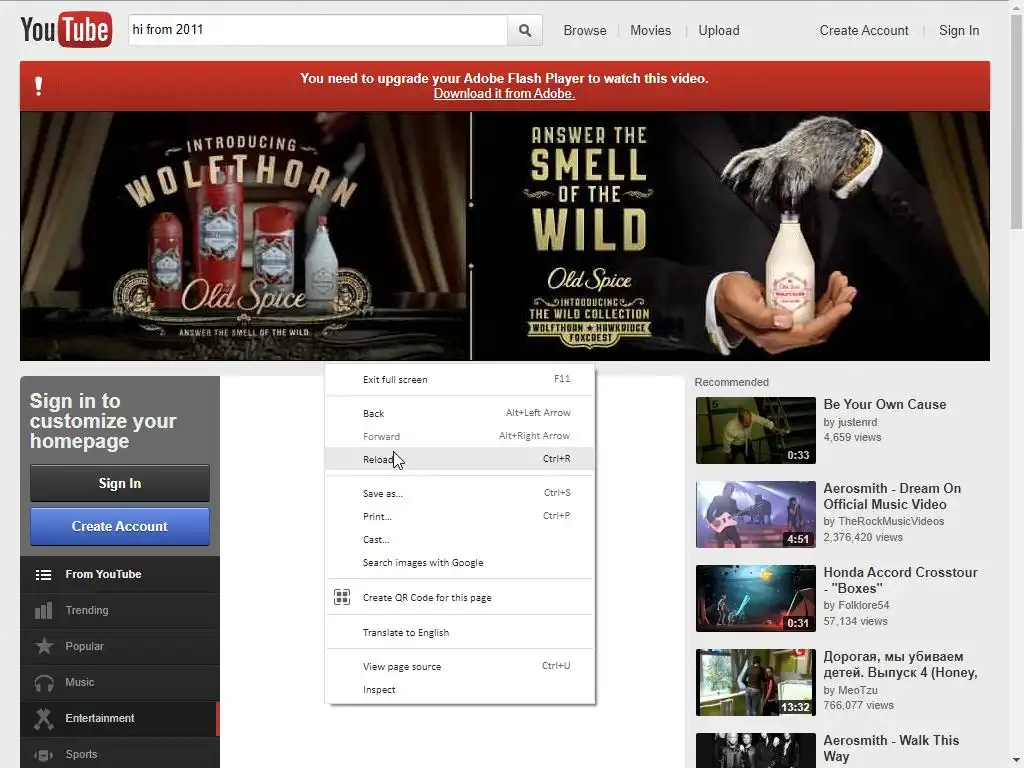Click the exclamation alert icon
The image size is (1024, 768).
[39, 86]
